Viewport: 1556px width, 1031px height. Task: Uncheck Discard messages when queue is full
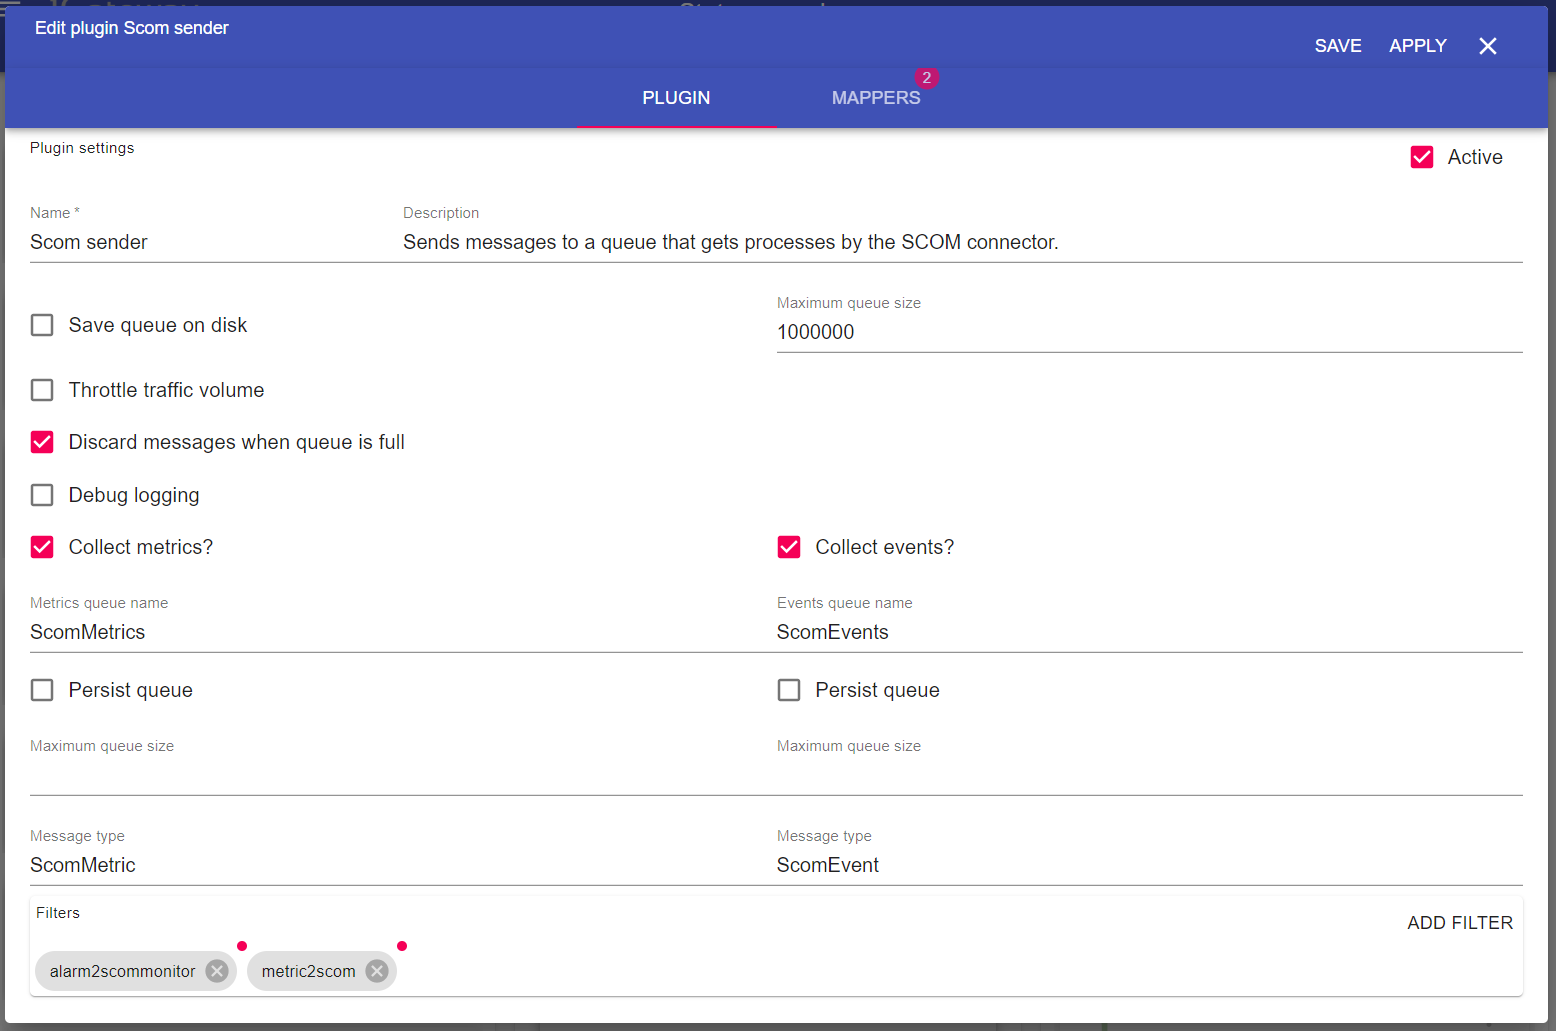42,442
